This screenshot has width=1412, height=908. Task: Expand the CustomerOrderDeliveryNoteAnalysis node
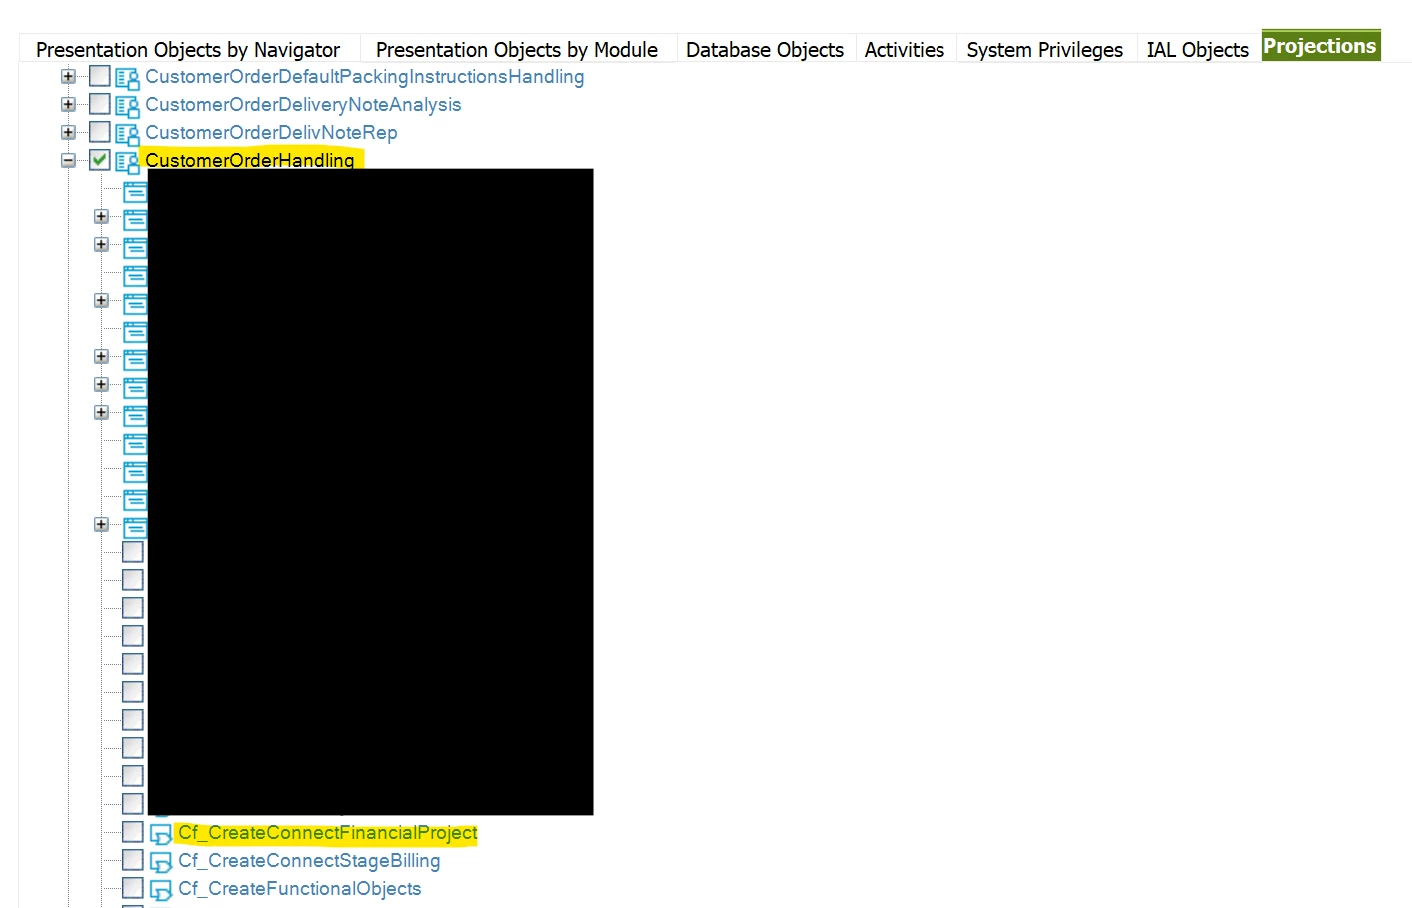68,104
